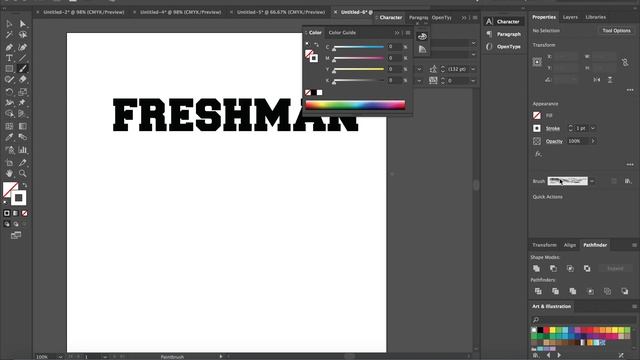Activate the Hand tool
The height and width of the screenshot is (360, 640).
pos(9,173)
